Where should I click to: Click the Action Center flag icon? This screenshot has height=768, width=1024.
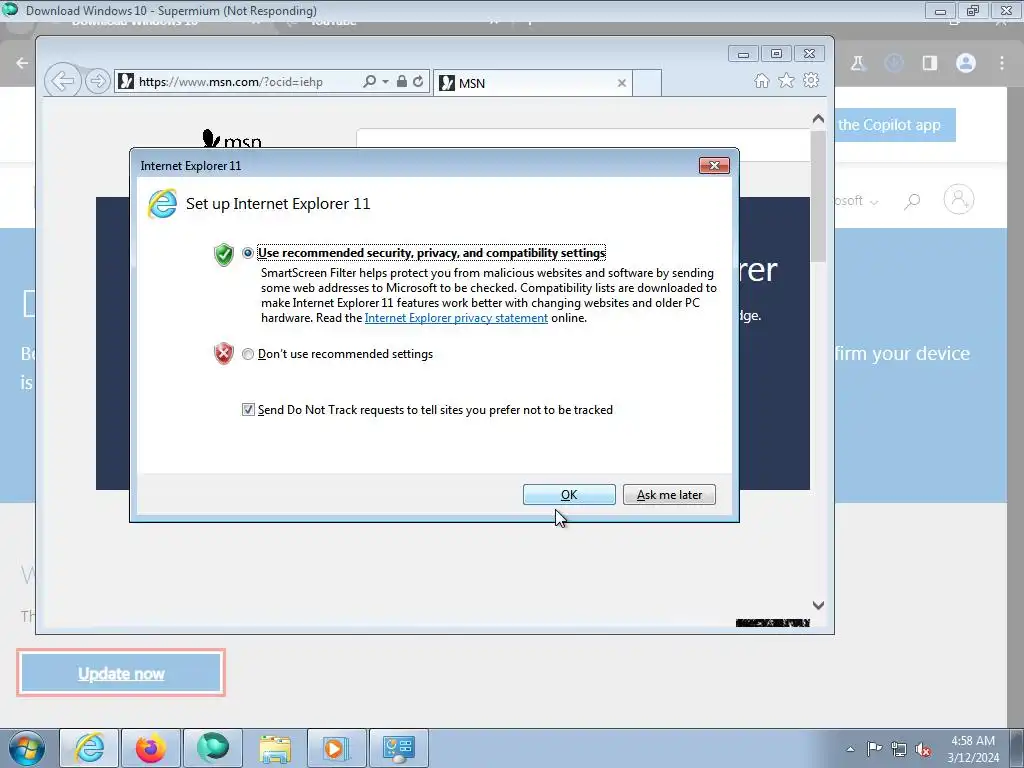[x=874, y=749]
